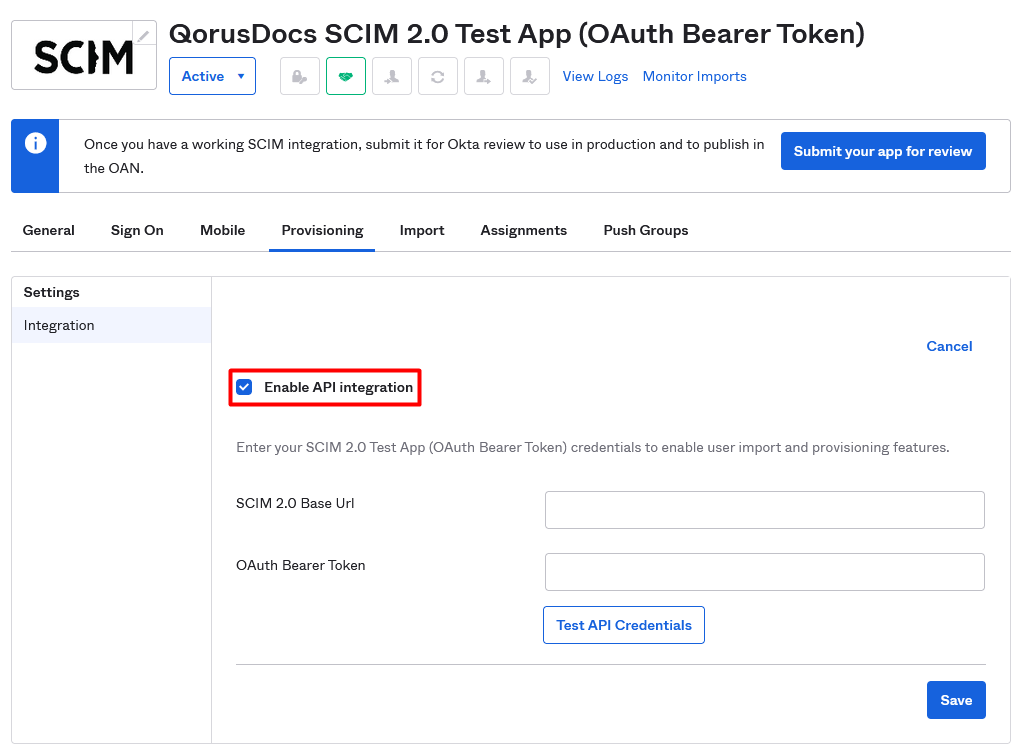Click the blue info icon in banner

(36, 143)
